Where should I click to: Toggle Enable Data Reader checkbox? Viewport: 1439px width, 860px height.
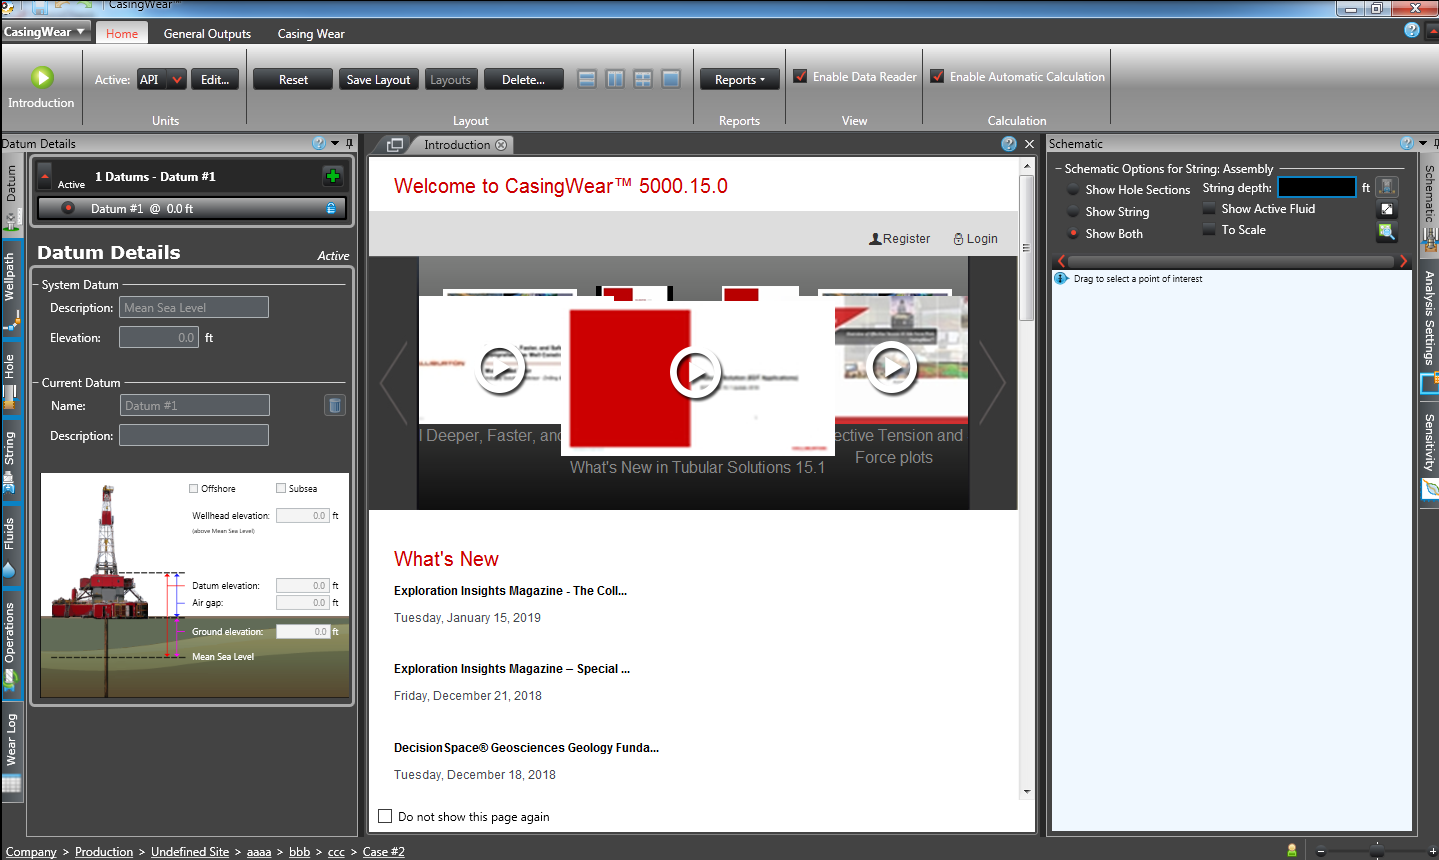(800, 76)
